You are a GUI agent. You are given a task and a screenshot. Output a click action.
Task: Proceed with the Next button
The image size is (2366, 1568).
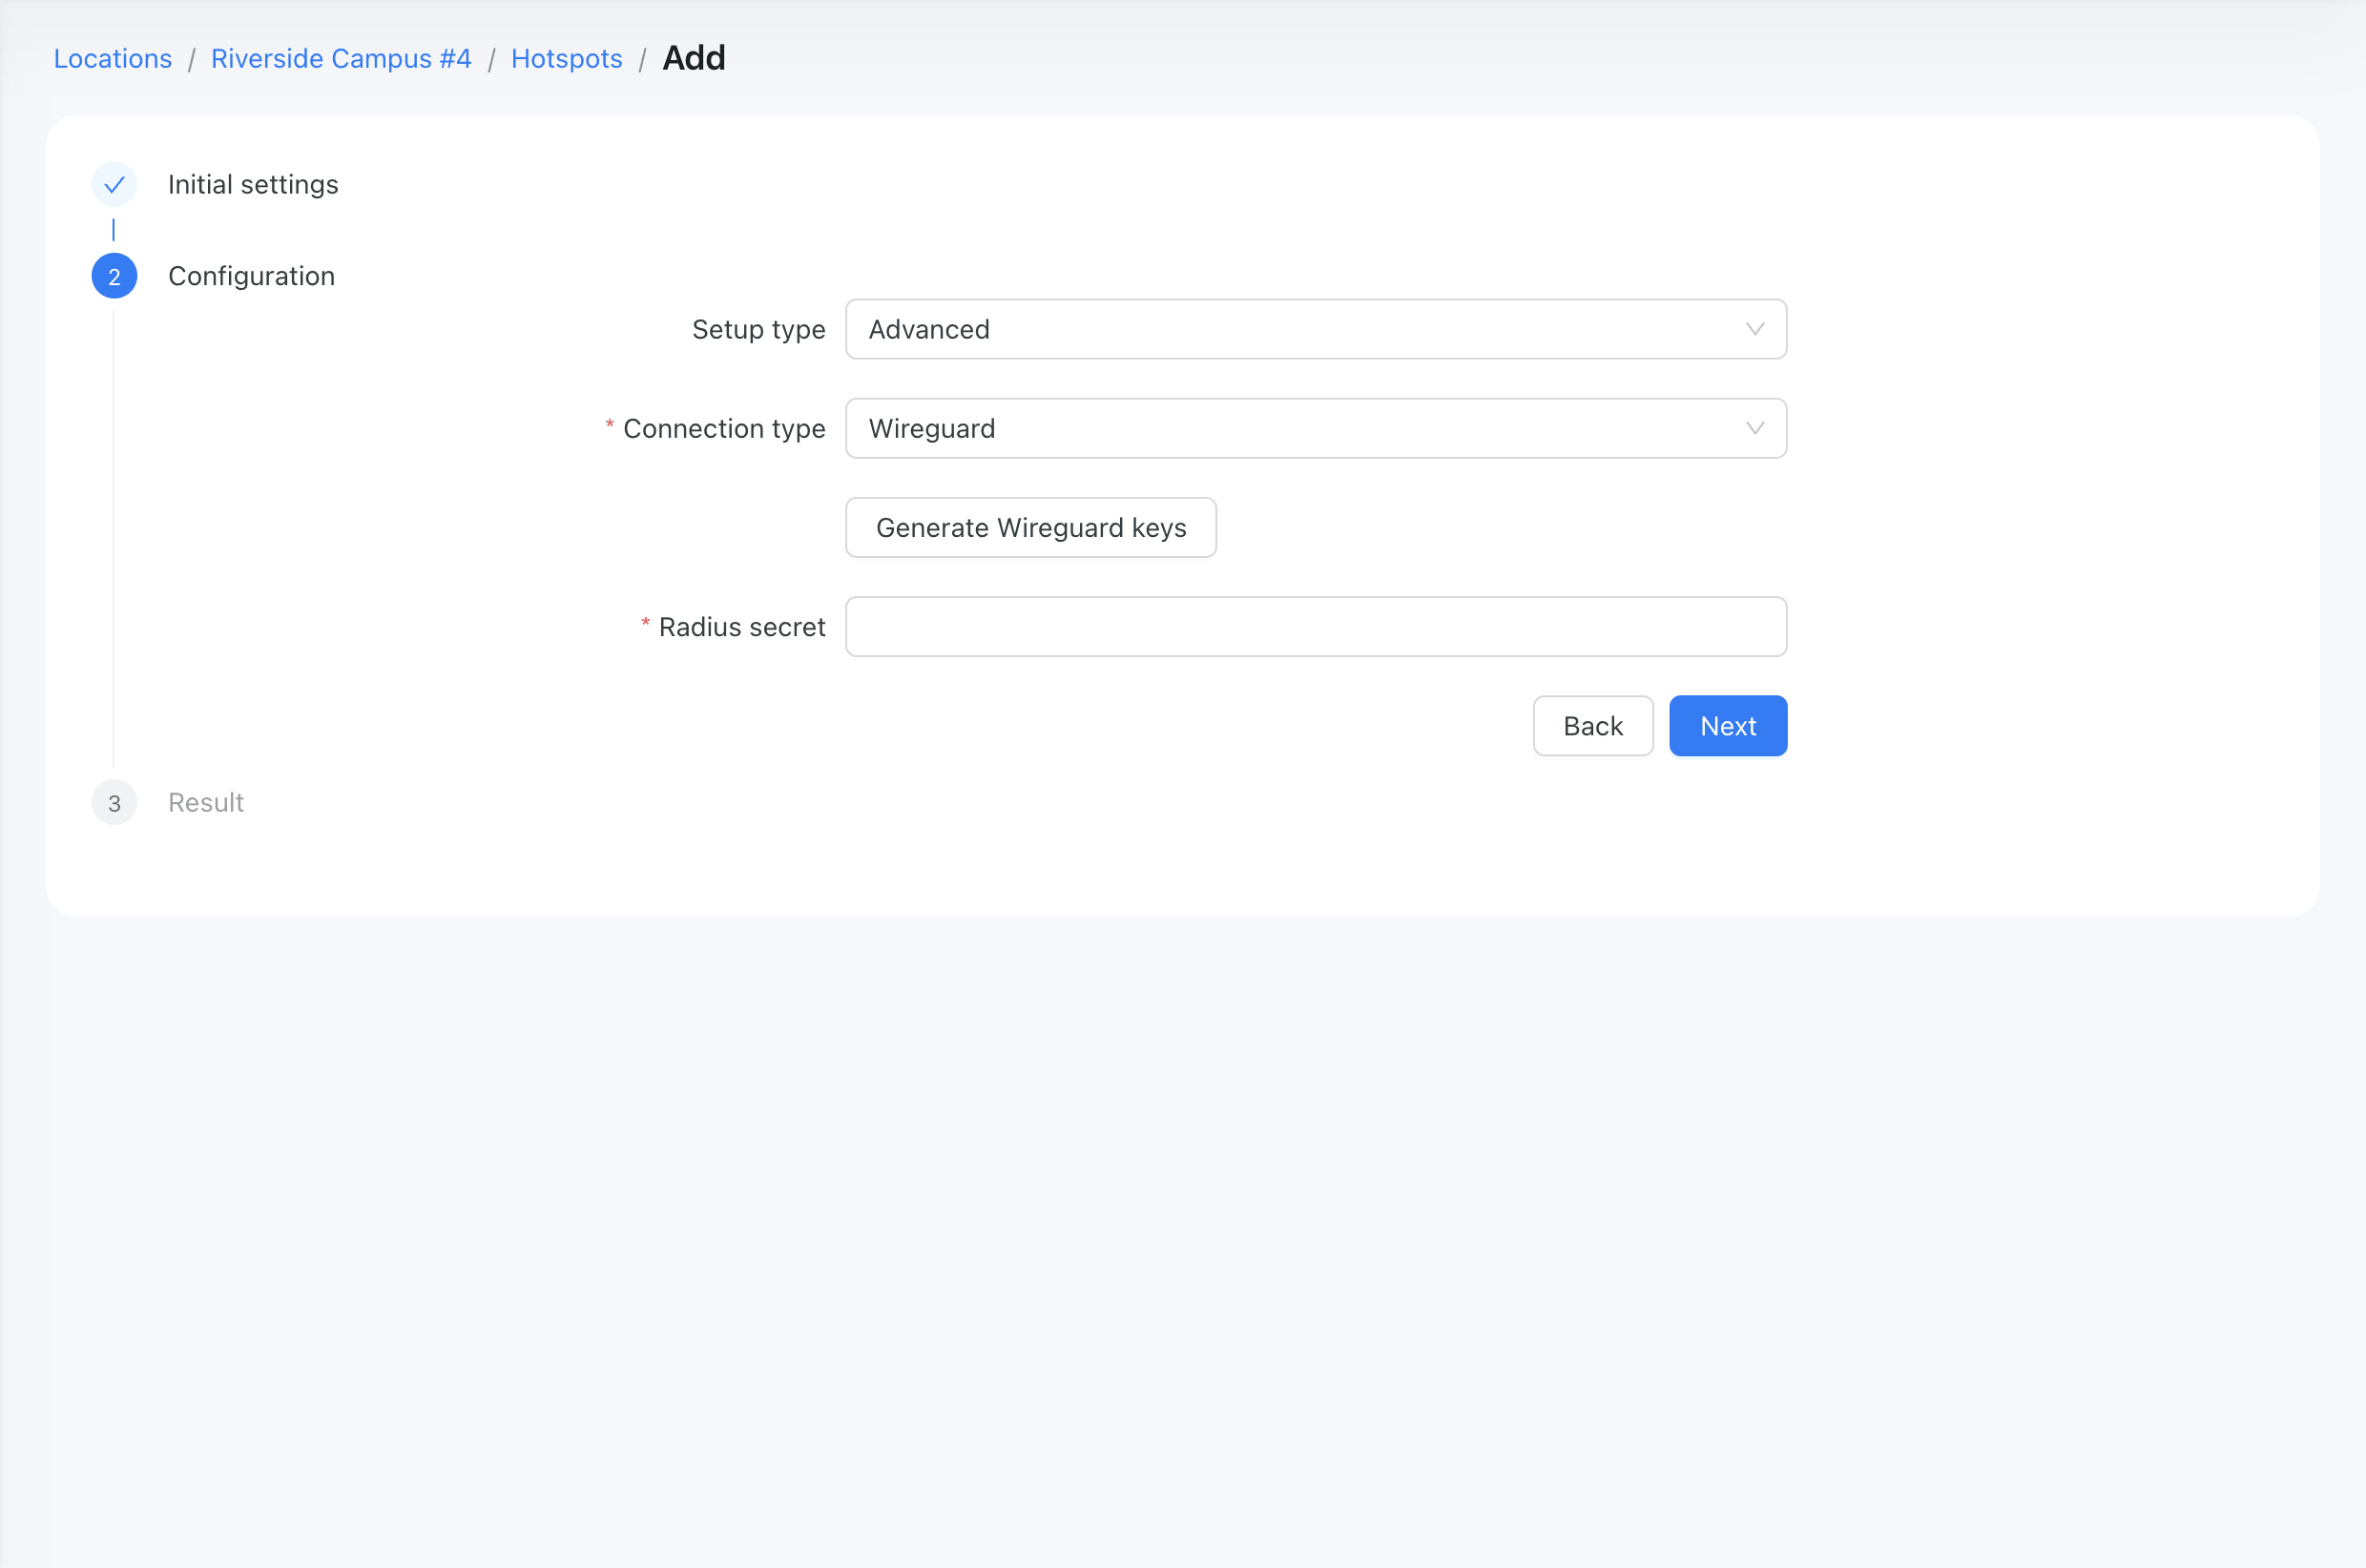1728,726
